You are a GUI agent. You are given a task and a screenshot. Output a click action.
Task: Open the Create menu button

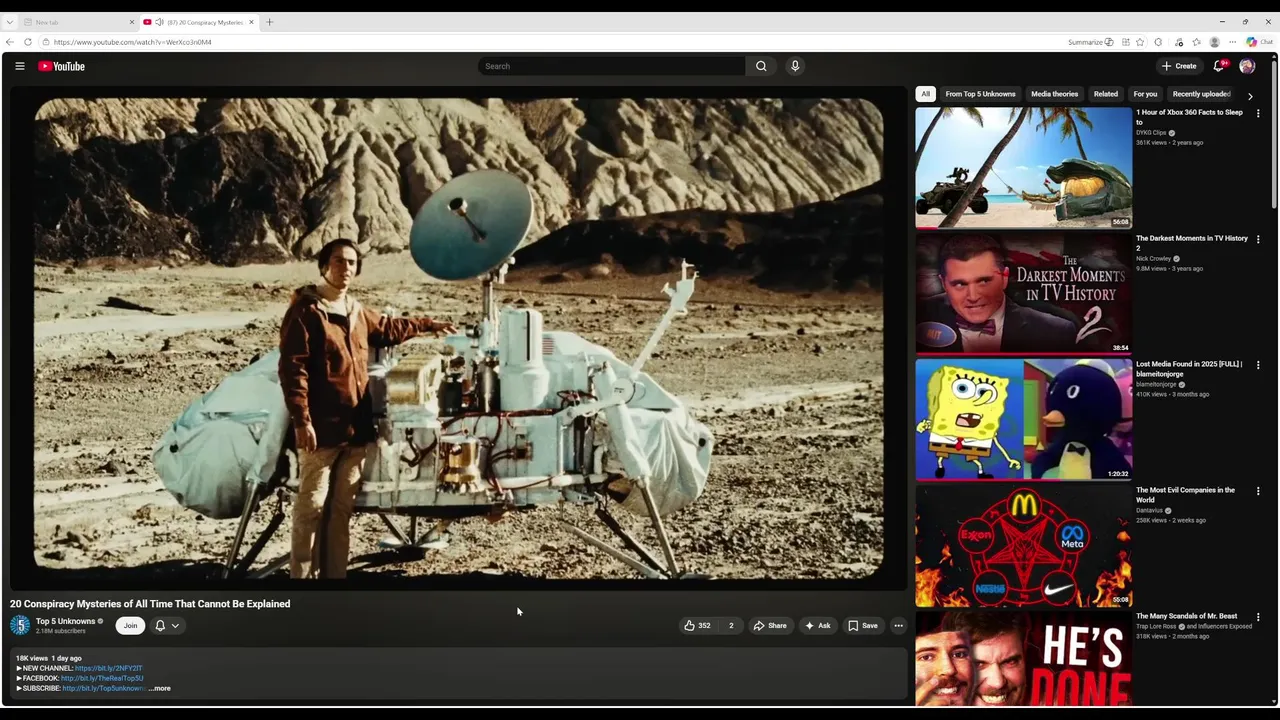1179,66
